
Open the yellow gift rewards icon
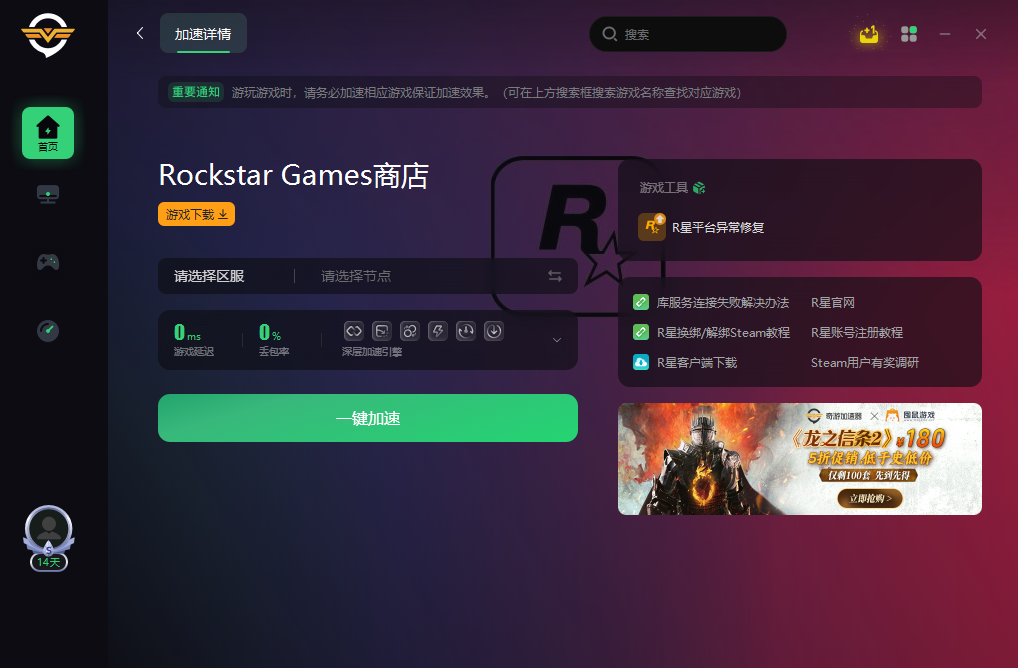tap(869, 34)
